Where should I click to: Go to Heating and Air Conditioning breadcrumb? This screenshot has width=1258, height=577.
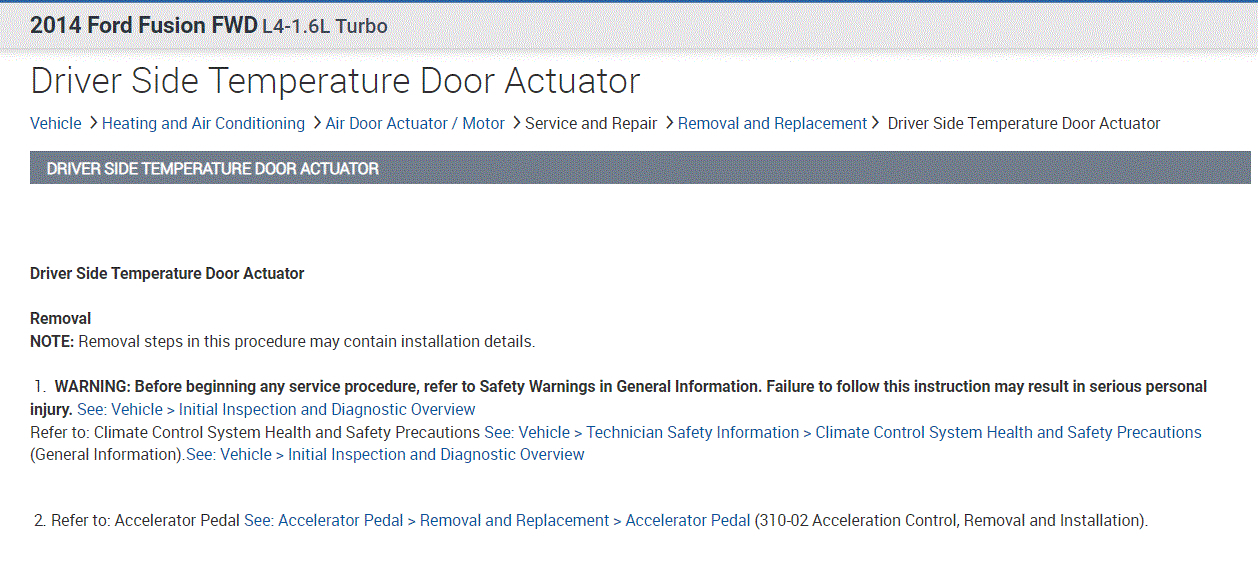point(203,123)
